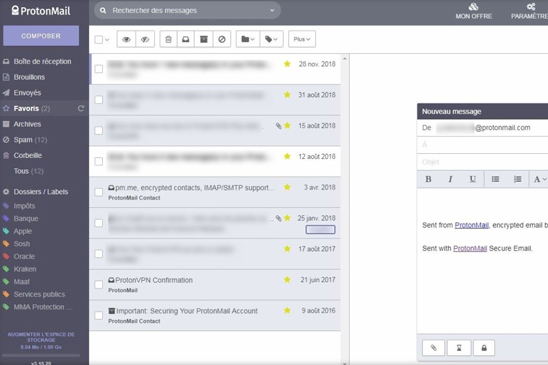
Task: Check the pm.me encrypted contacts message
Action: [x=99, y=192]
